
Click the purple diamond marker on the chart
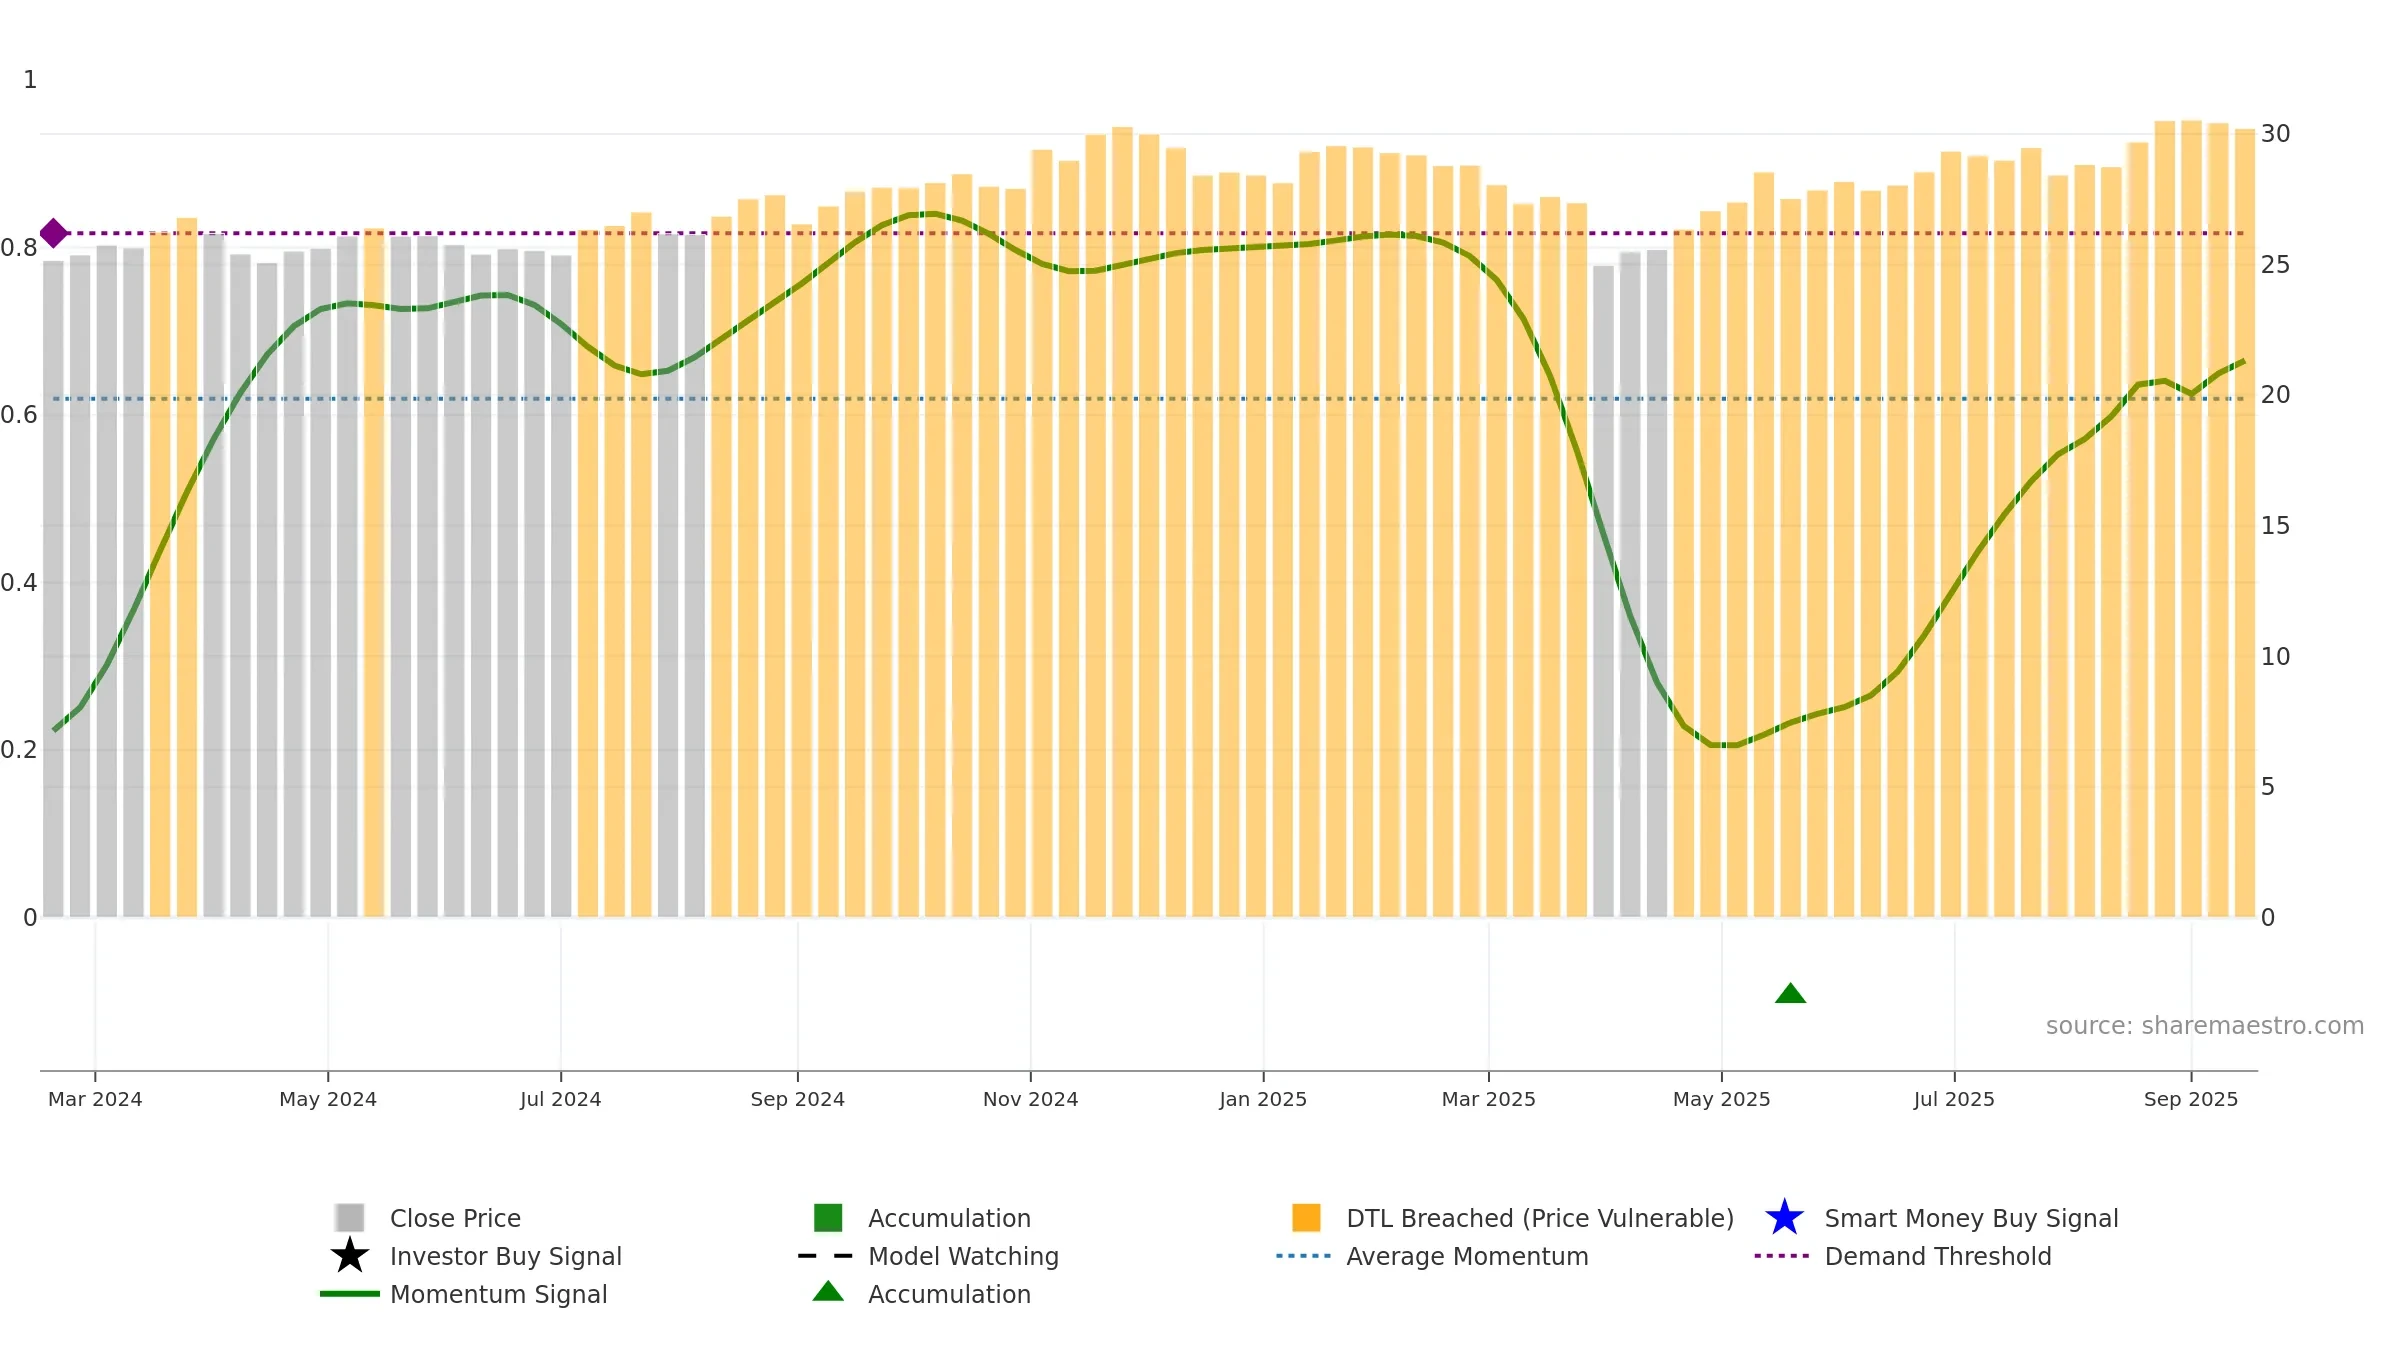tap(54, 233)
